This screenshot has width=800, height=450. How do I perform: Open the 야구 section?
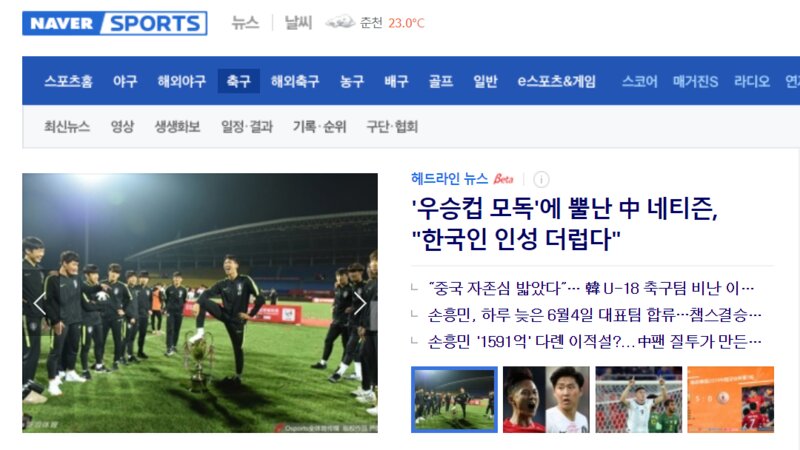[125, 81]
